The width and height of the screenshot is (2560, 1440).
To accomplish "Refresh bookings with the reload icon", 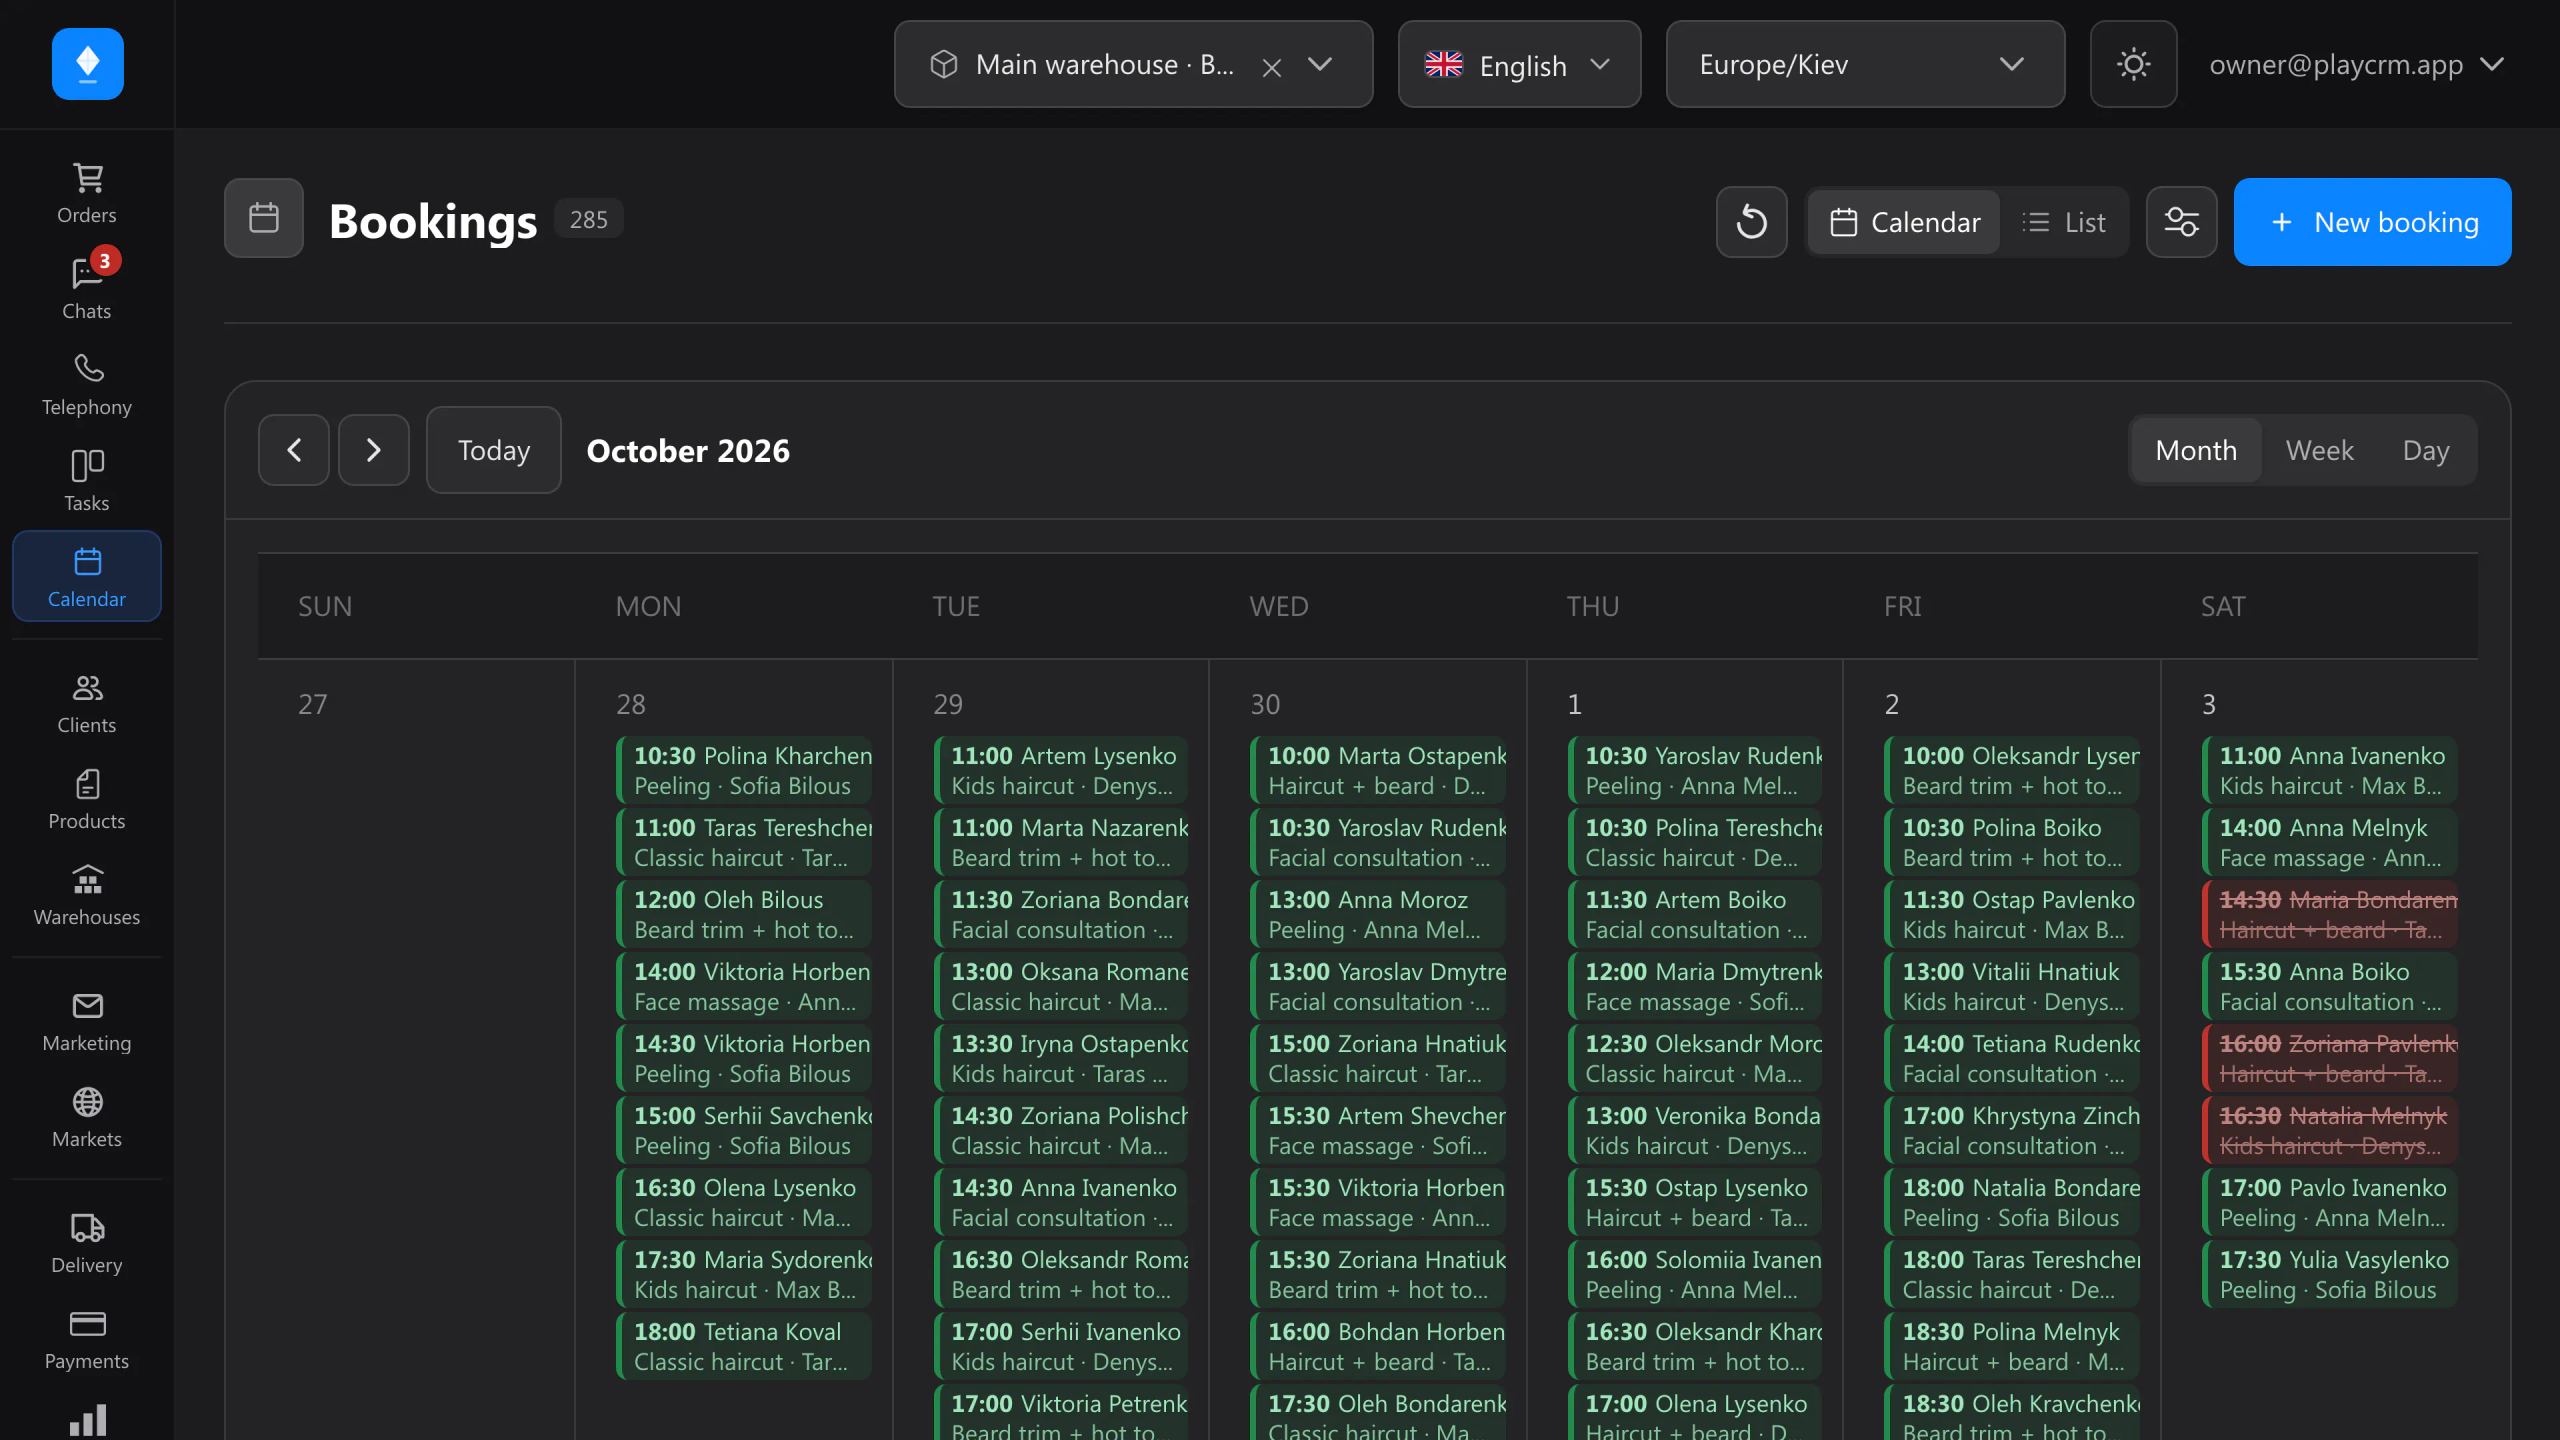I will 1751,222.
